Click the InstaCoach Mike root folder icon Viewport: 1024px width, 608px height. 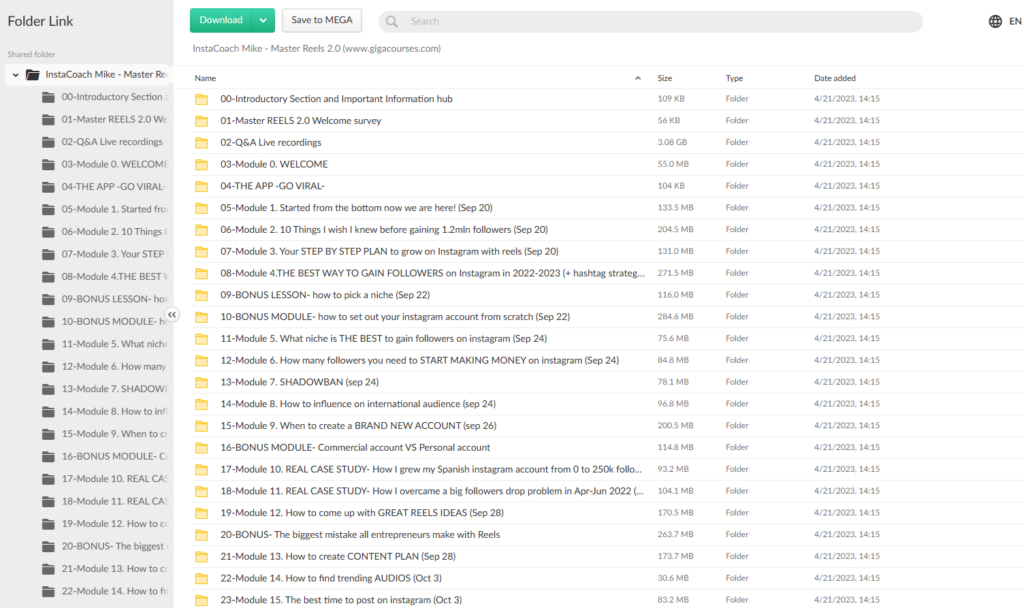tap(32, 75)
